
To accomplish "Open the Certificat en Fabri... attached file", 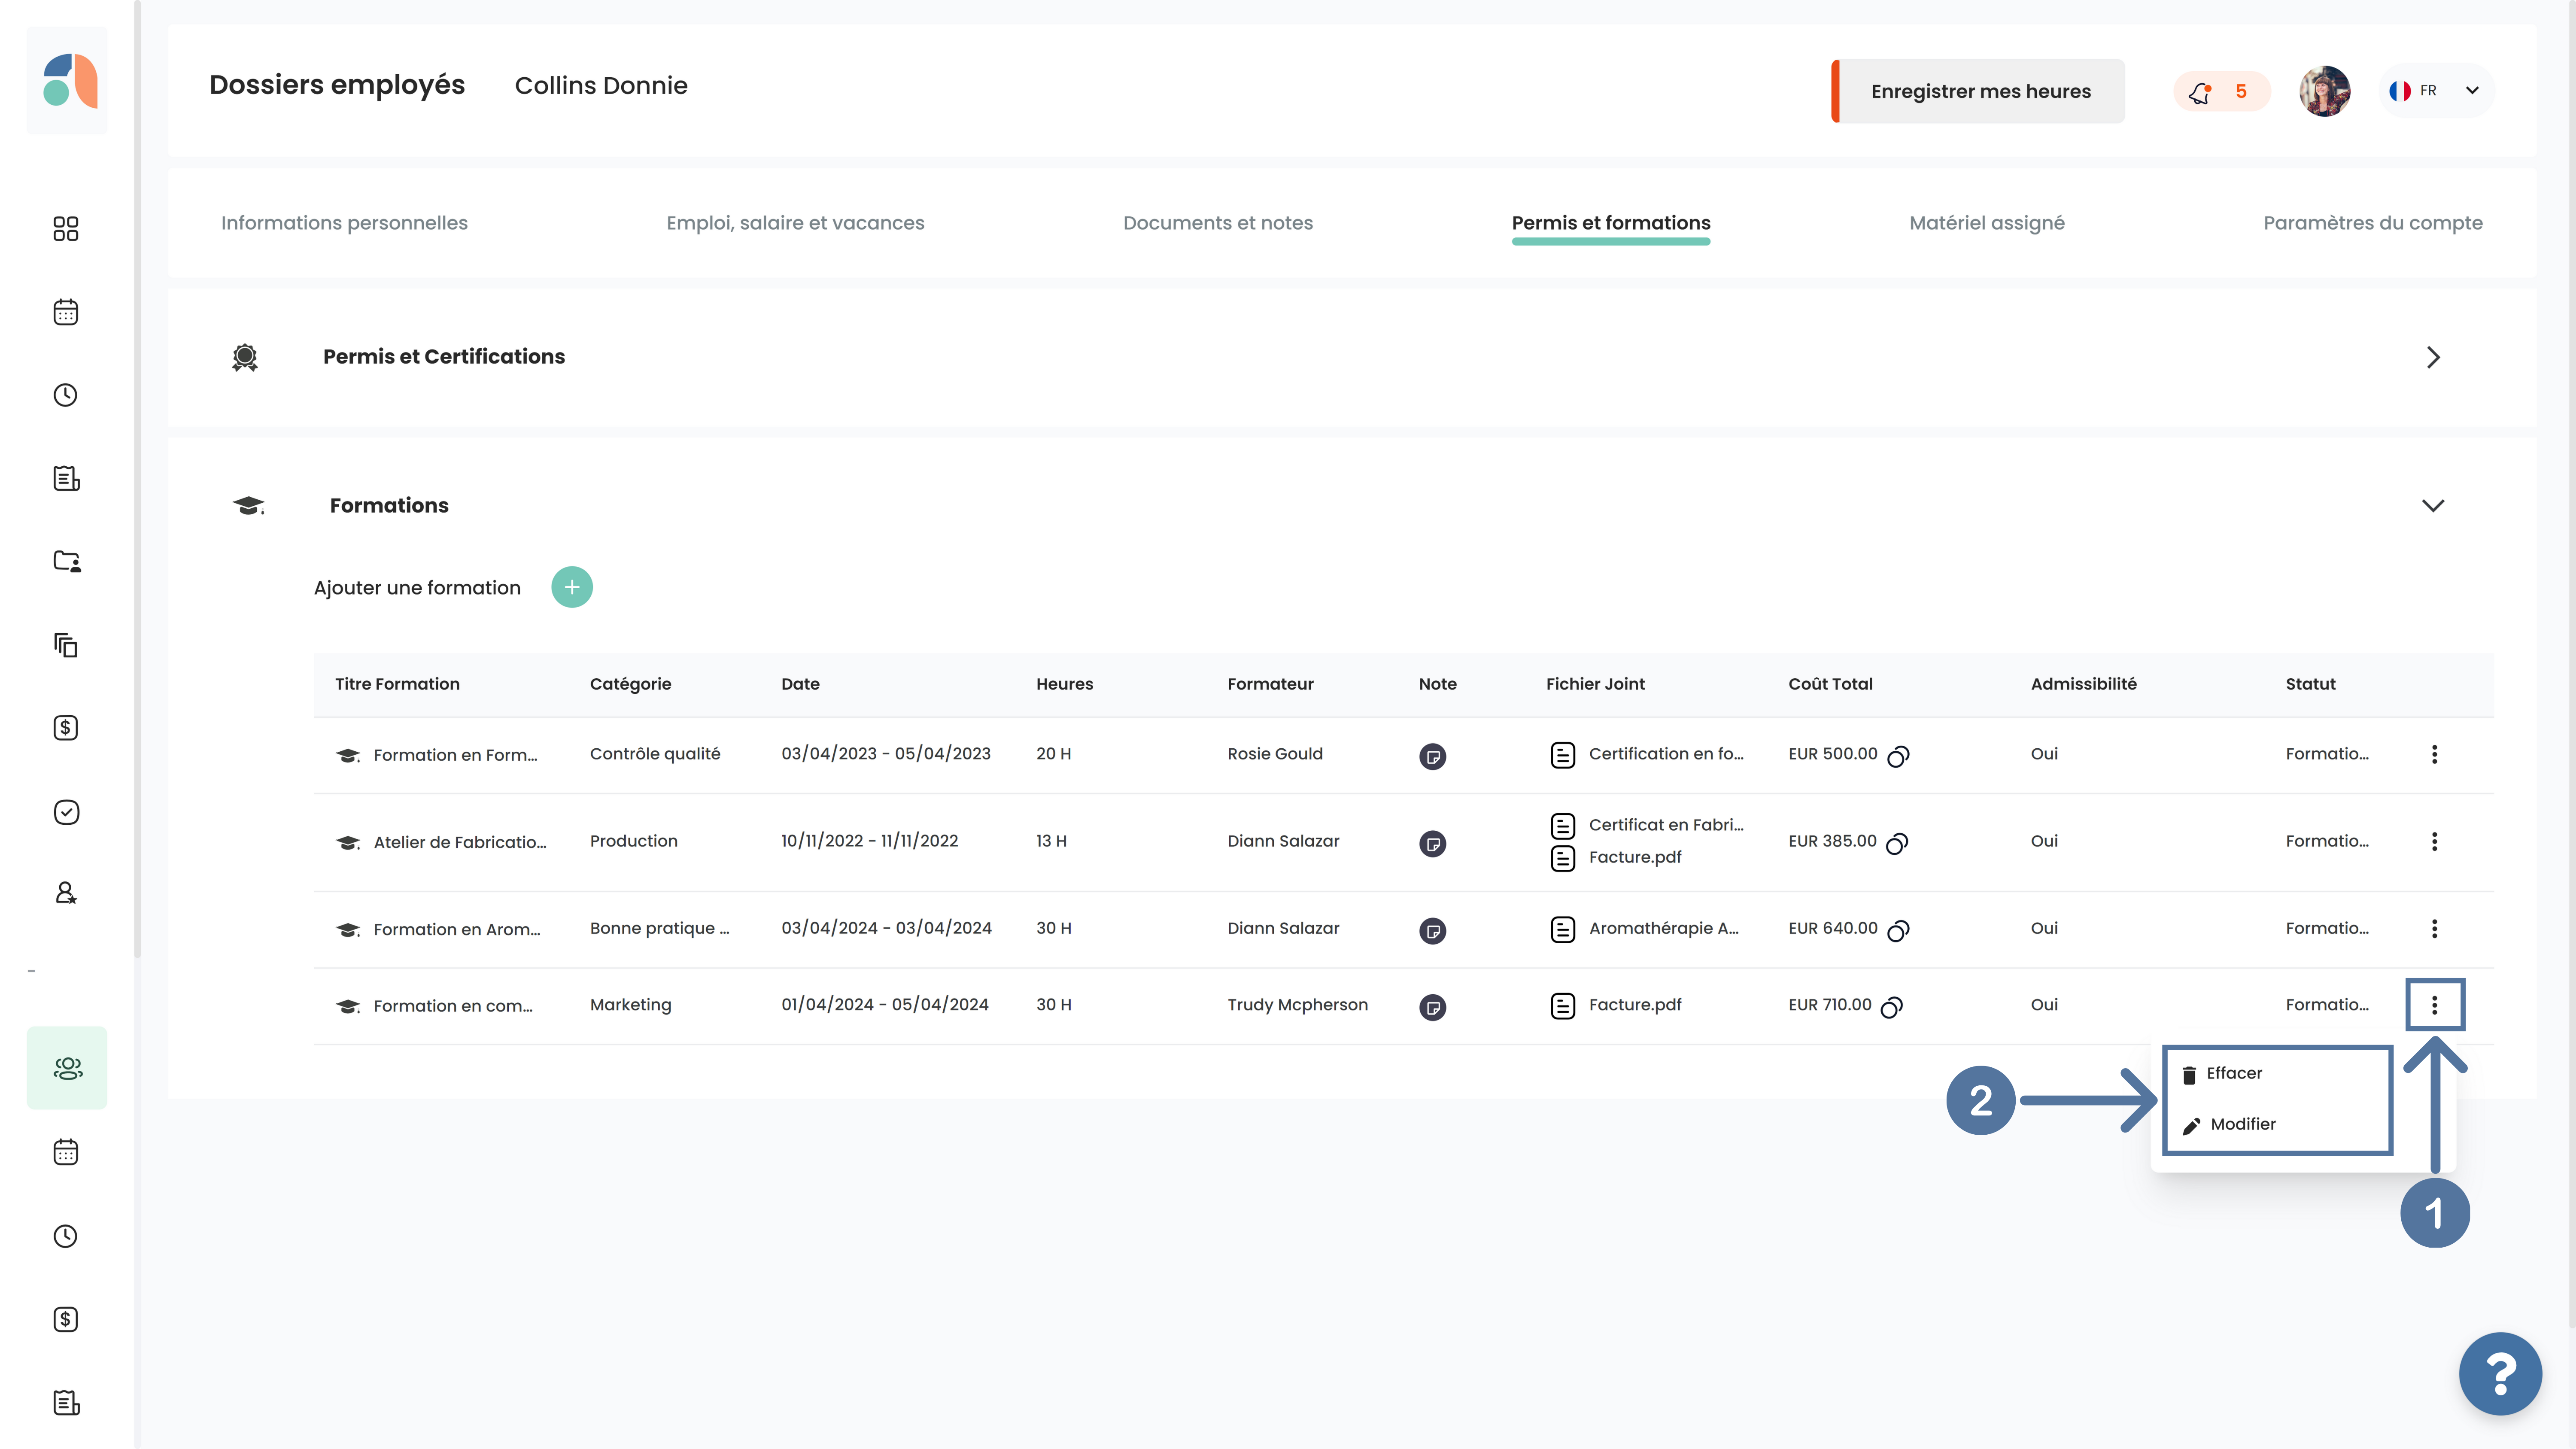I will point(1647,825).
